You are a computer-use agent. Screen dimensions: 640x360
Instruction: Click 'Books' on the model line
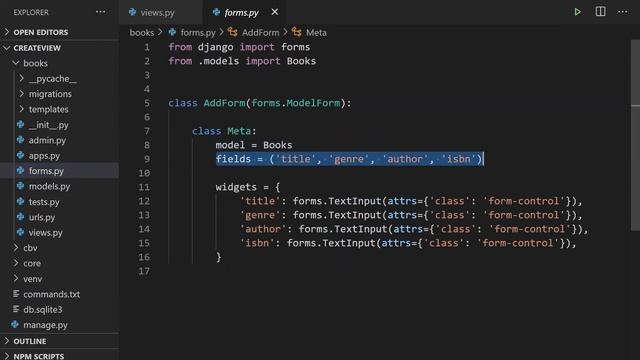click(x=278, y=145)
